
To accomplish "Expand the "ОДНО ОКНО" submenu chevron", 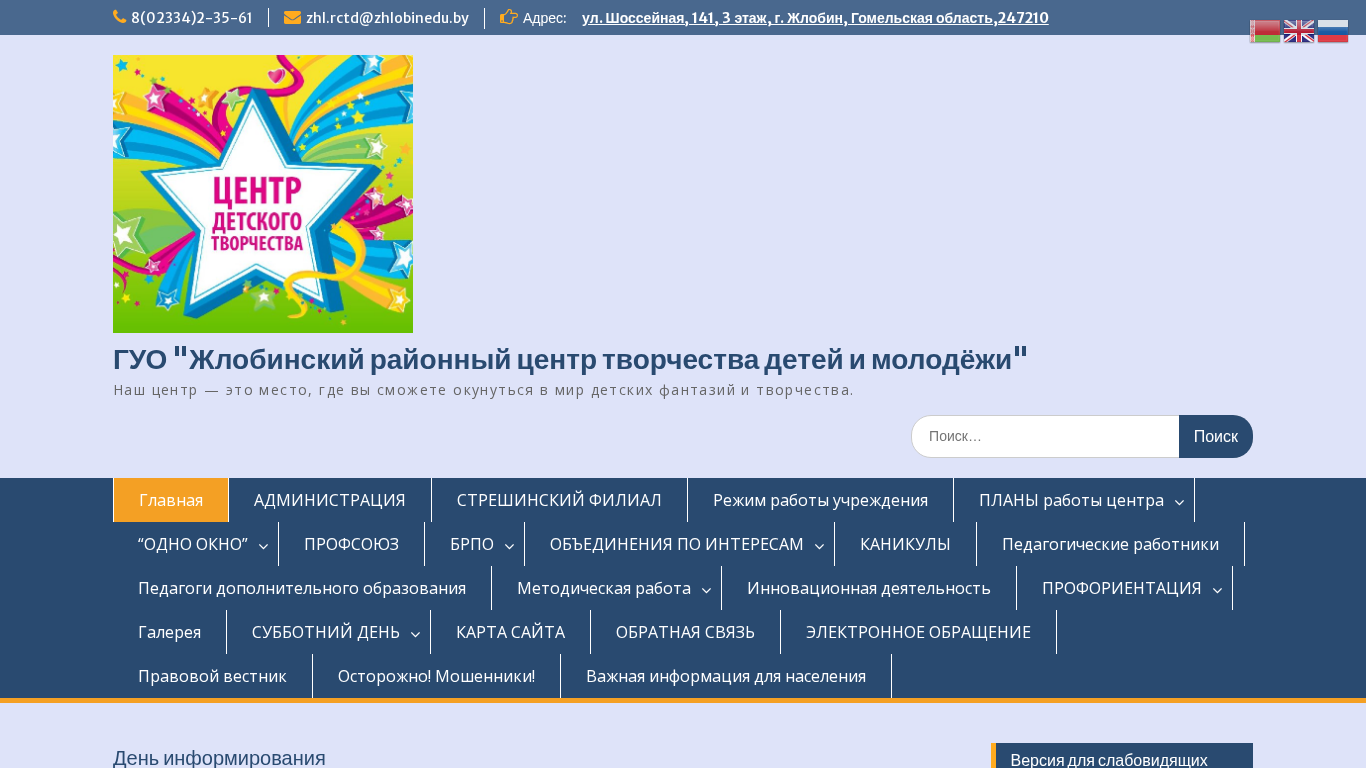I will tap(264, 545).
